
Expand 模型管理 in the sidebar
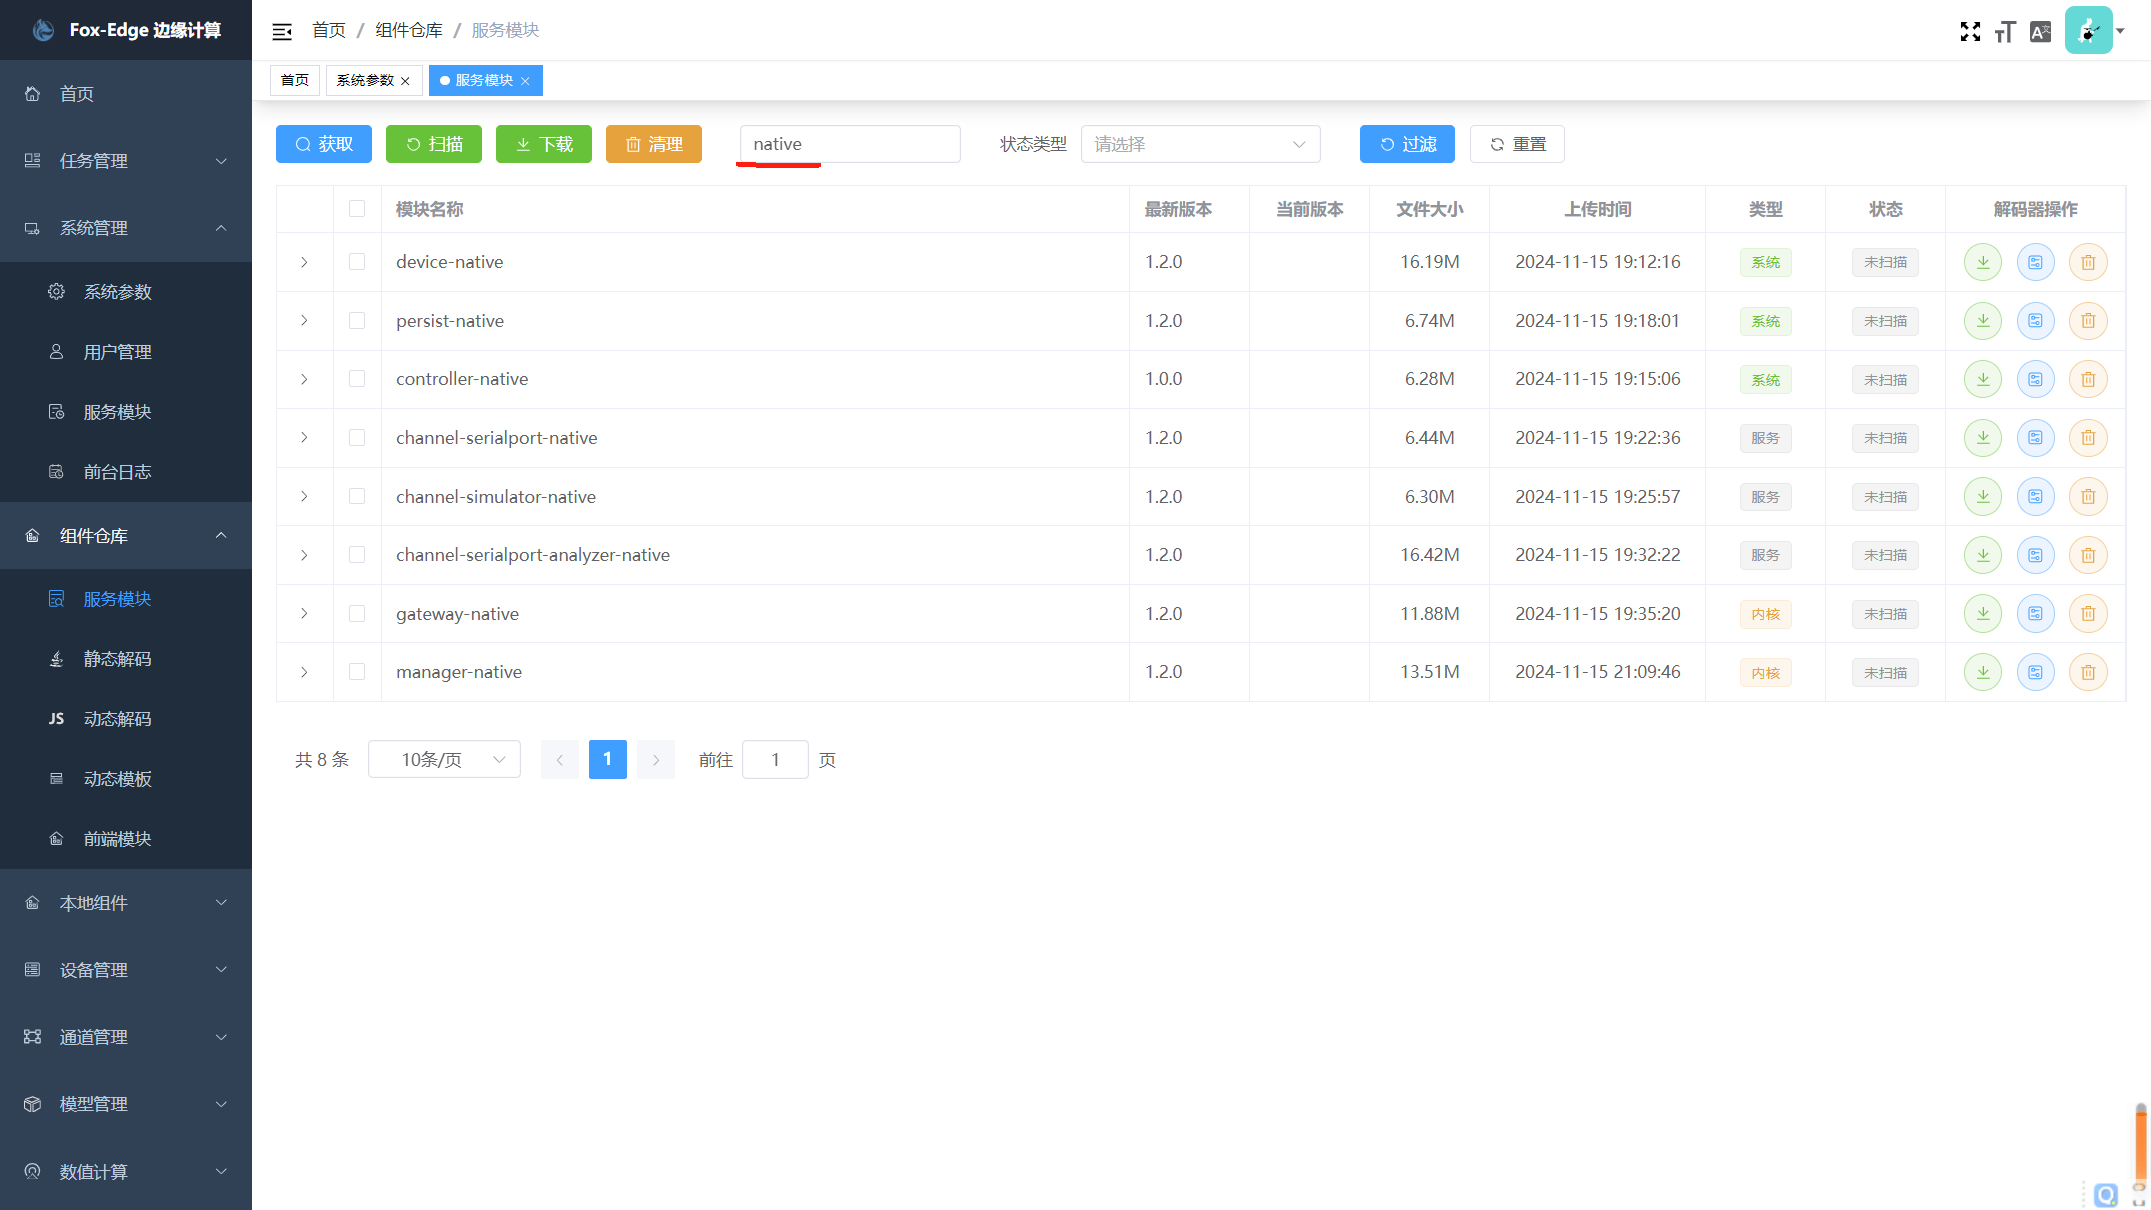(x=126, y=1104)
